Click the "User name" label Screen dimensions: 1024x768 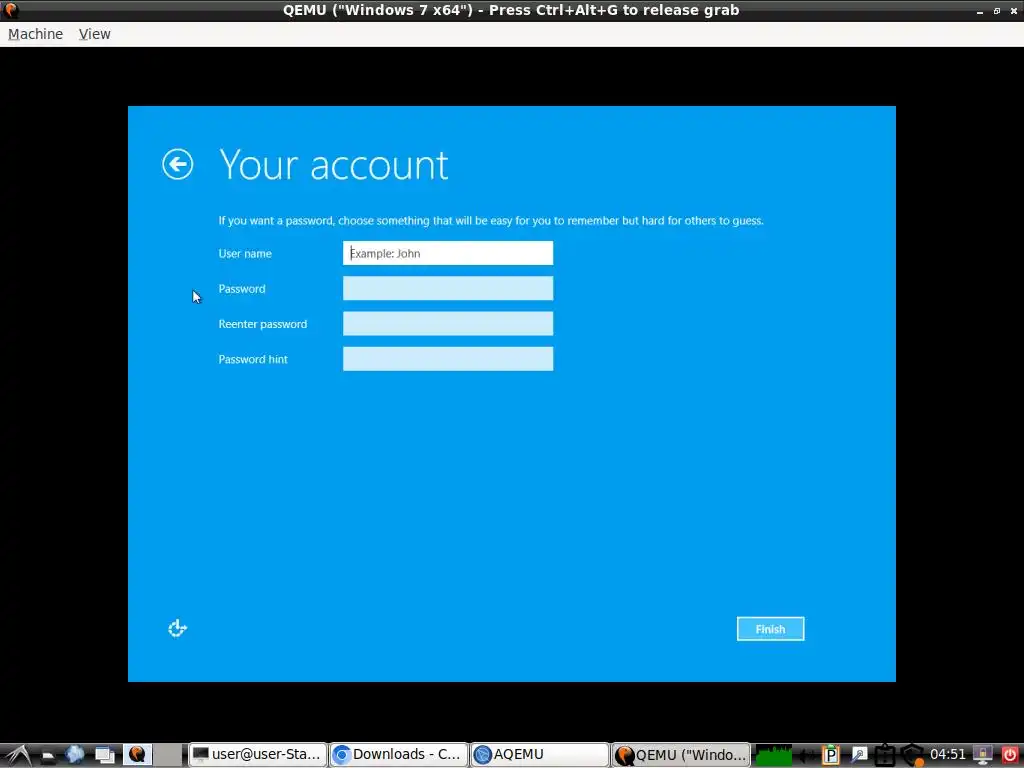point(245,253)
